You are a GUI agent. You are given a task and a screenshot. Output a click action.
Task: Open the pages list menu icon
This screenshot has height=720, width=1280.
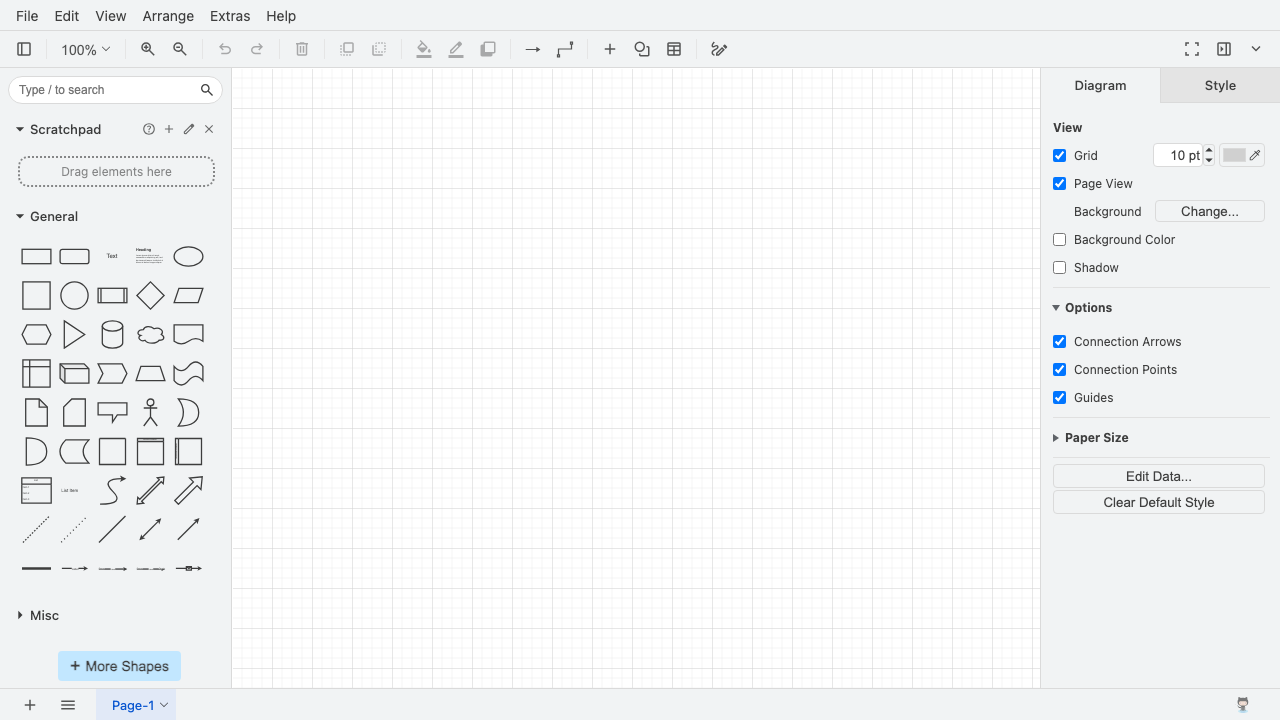click(68, 705)
